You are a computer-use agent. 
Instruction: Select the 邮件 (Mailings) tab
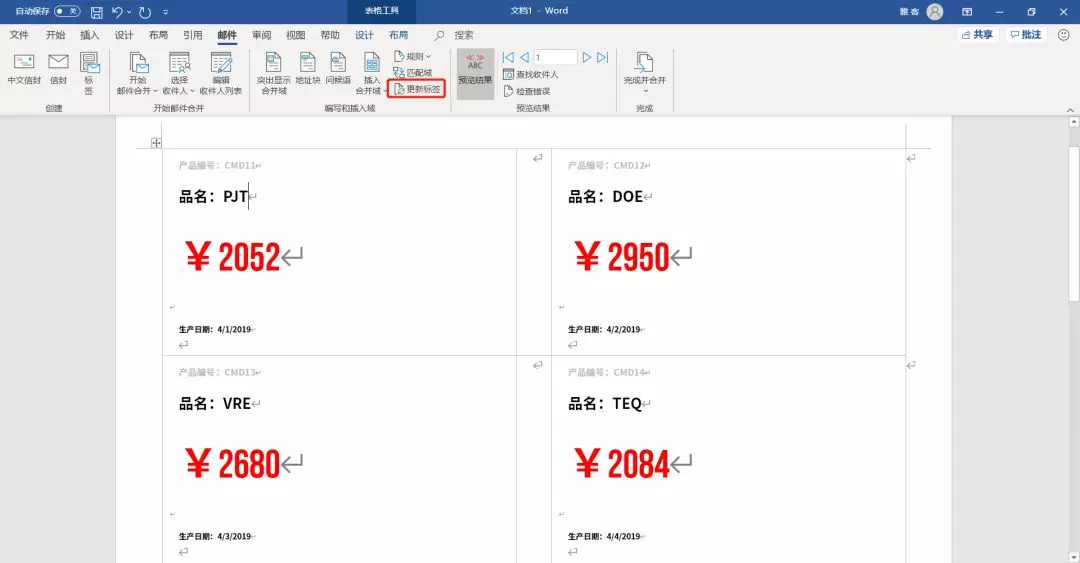pos(227,35)
